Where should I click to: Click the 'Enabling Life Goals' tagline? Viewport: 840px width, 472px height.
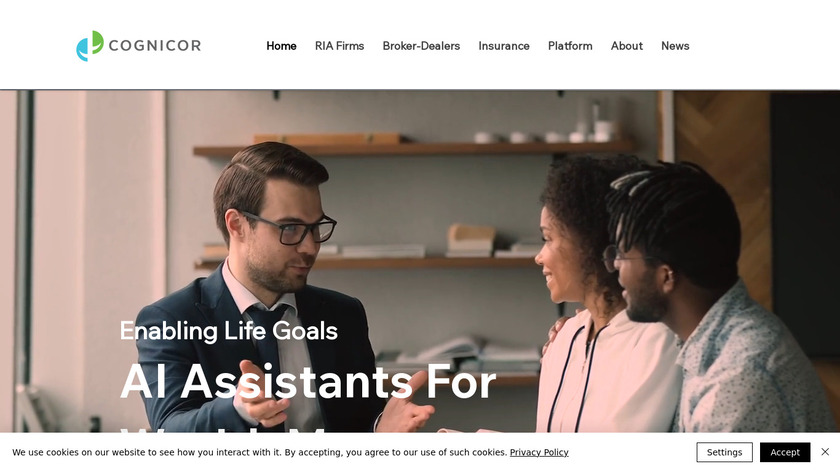click(229, 331)
